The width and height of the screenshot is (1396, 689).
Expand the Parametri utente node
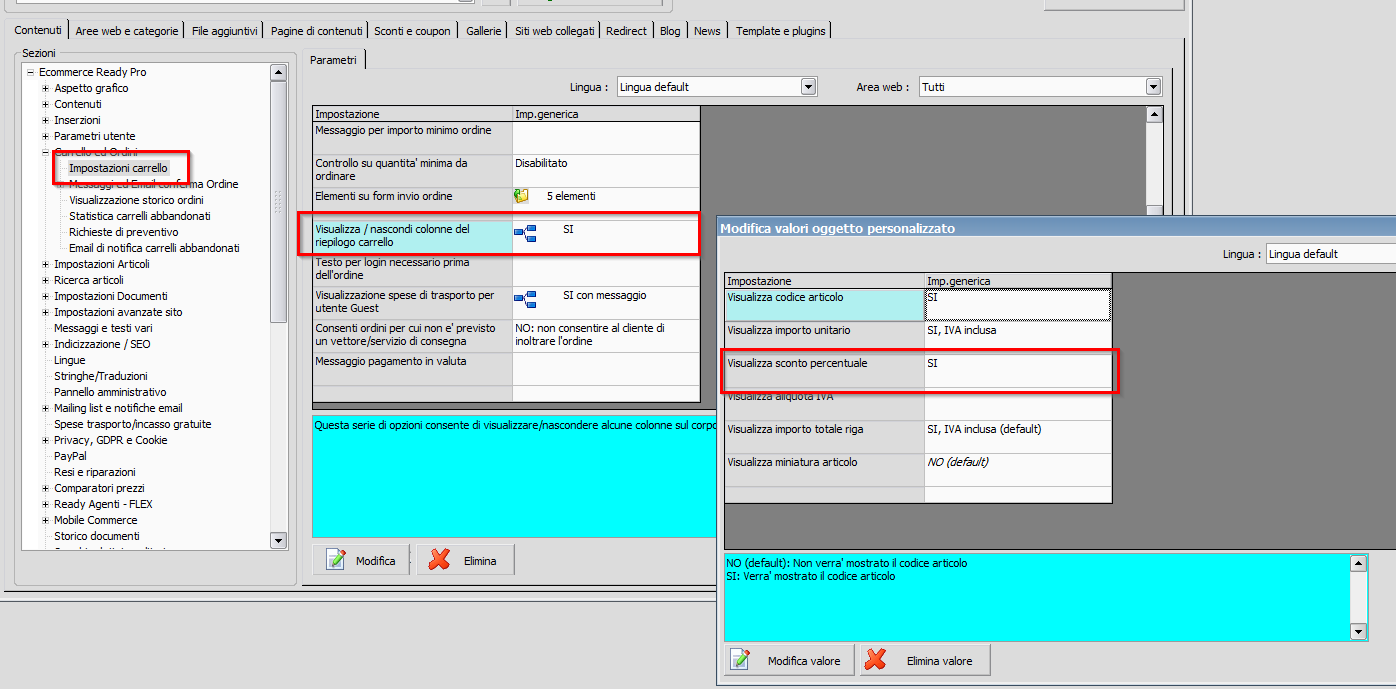pyautogui.click(x=45, y=136)
